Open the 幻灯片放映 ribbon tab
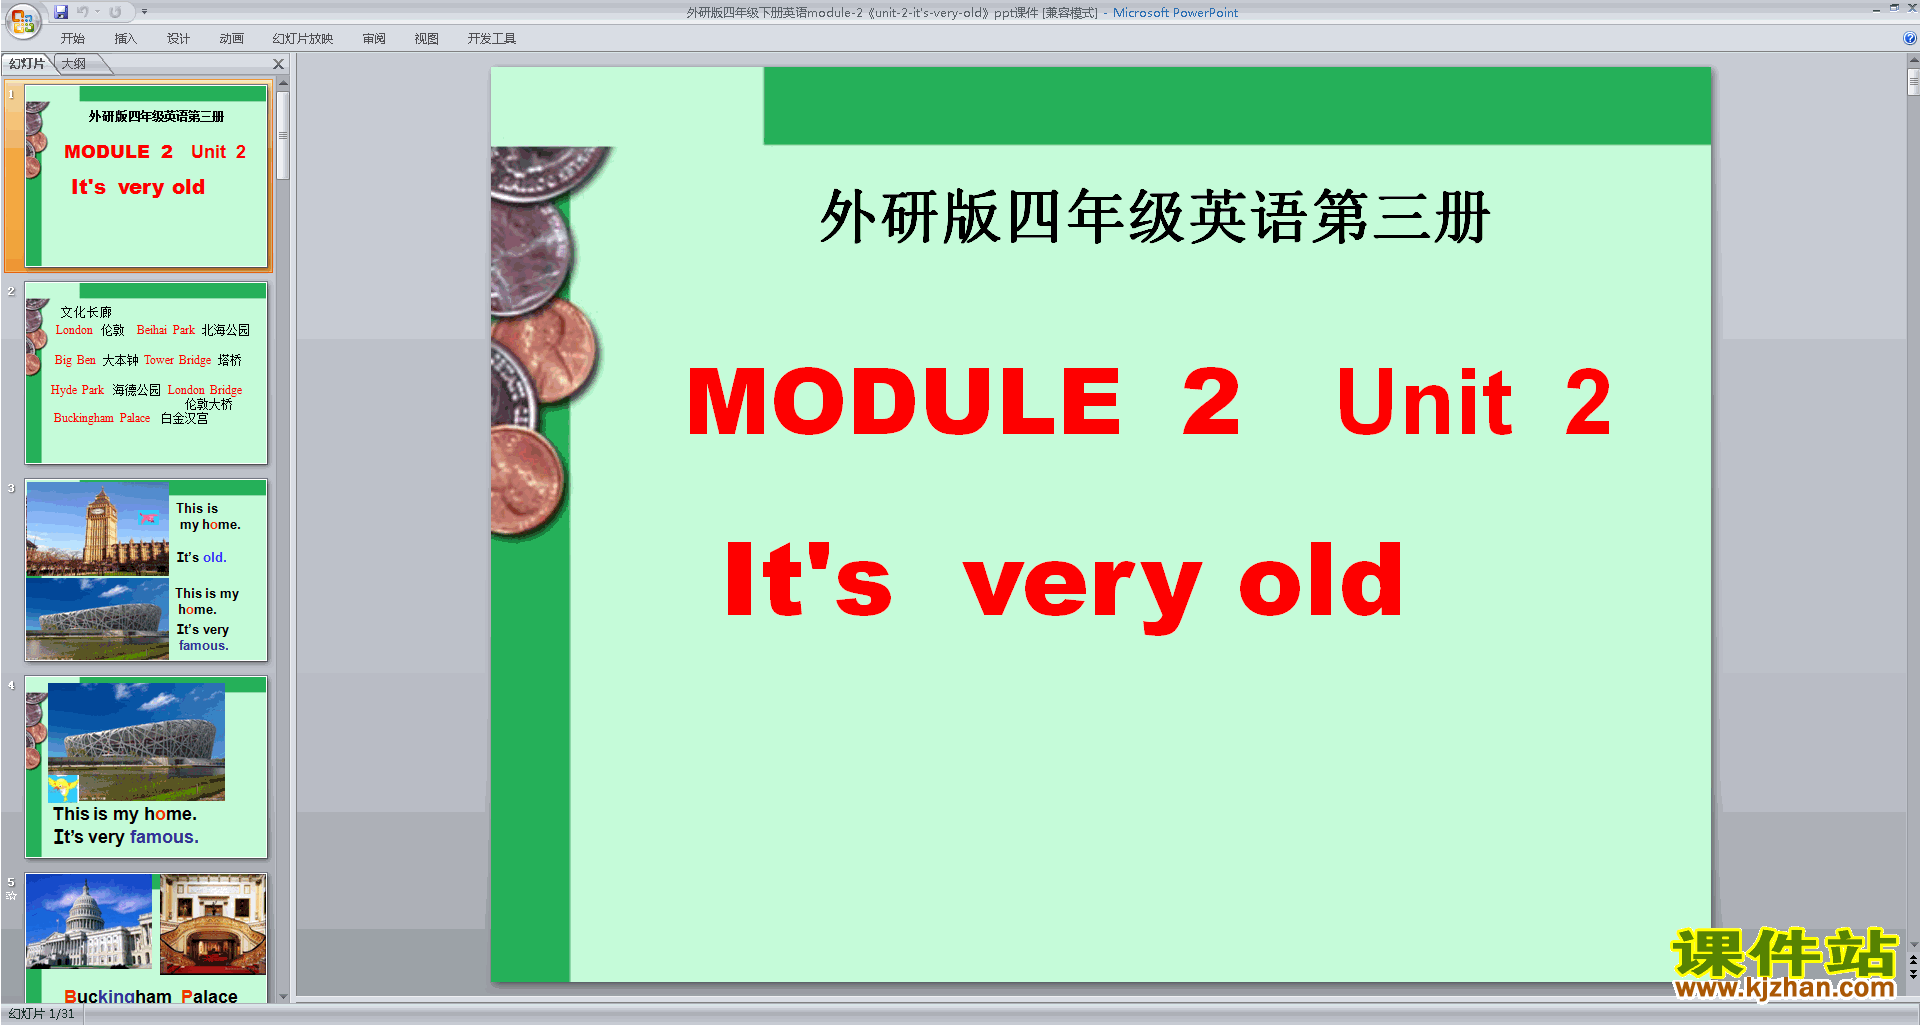 [x=302, y=39]
